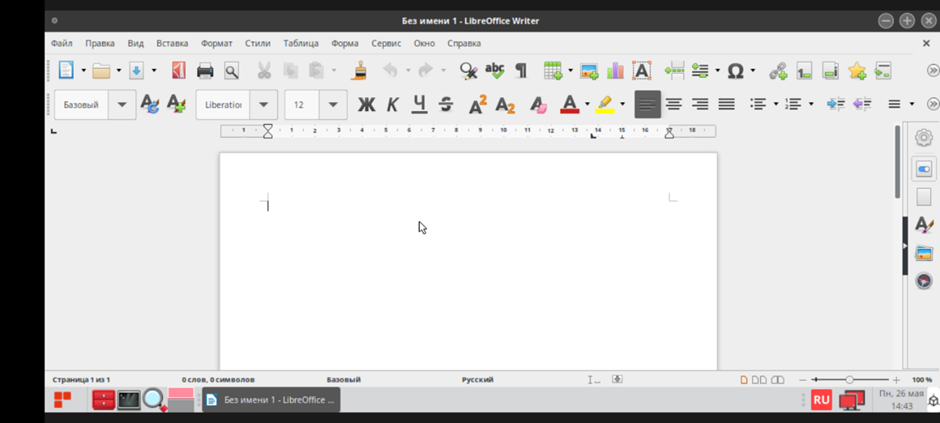This screenshot has width=940, height=423.
Task: Set justified paragraph alignment
Action: click(727, 104)
